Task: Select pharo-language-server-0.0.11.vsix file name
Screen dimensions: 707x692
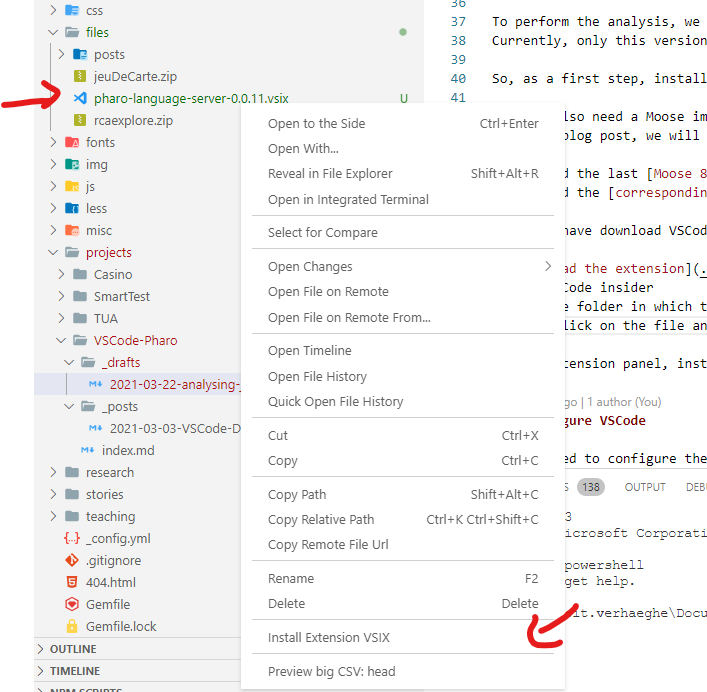Action: click(191, 98)
